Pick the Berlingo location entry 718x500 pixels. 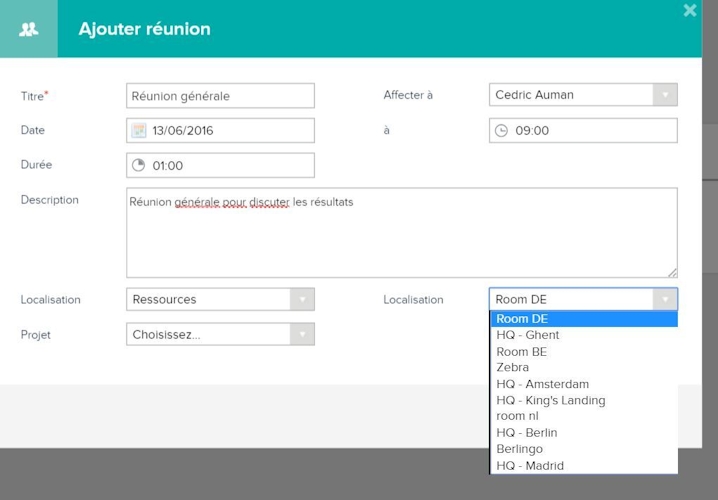pyautogui.click(x=520, y=449)
